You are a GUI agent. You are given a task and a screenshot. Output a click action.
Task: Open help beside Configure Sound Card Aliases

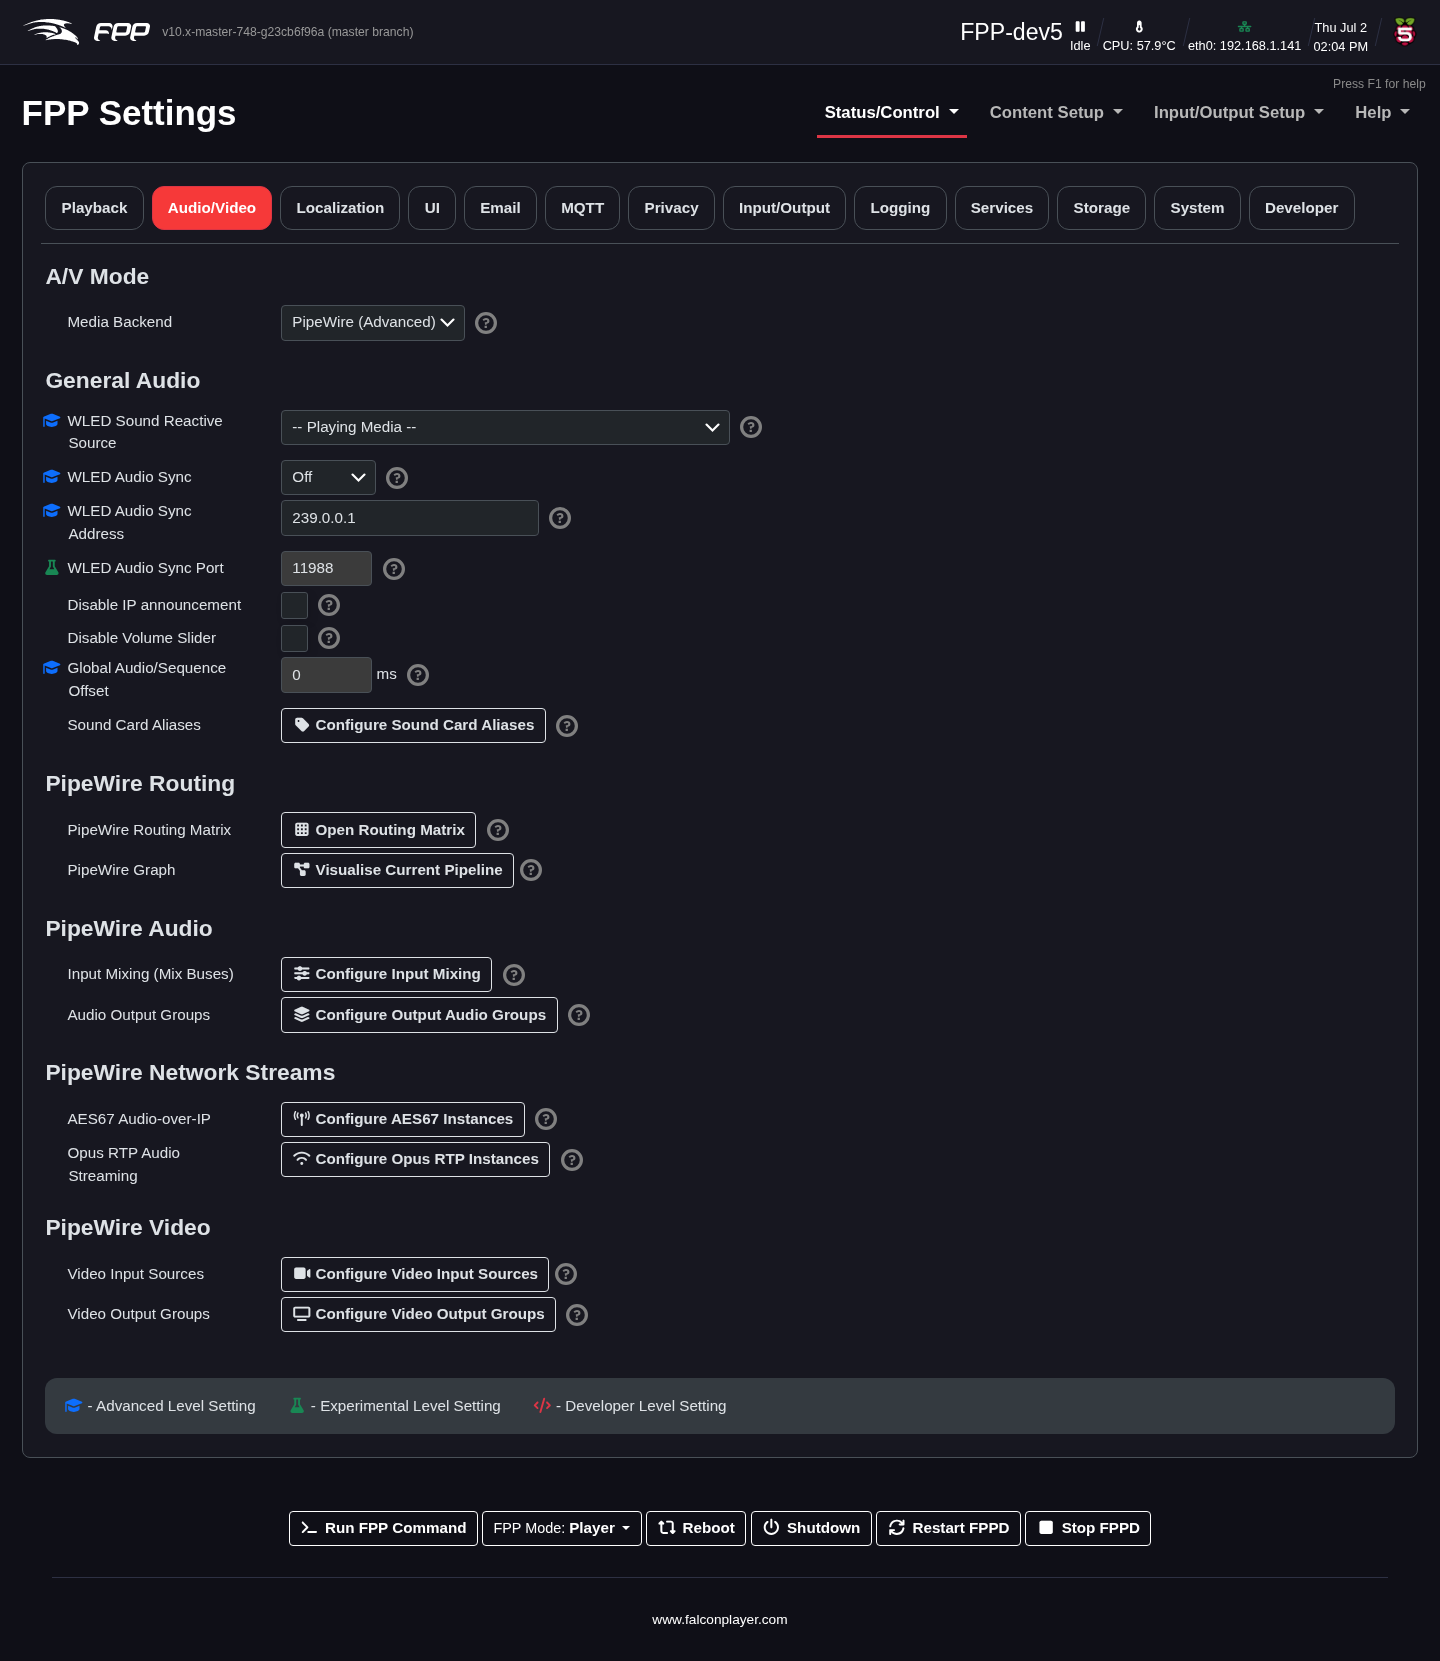567,726
